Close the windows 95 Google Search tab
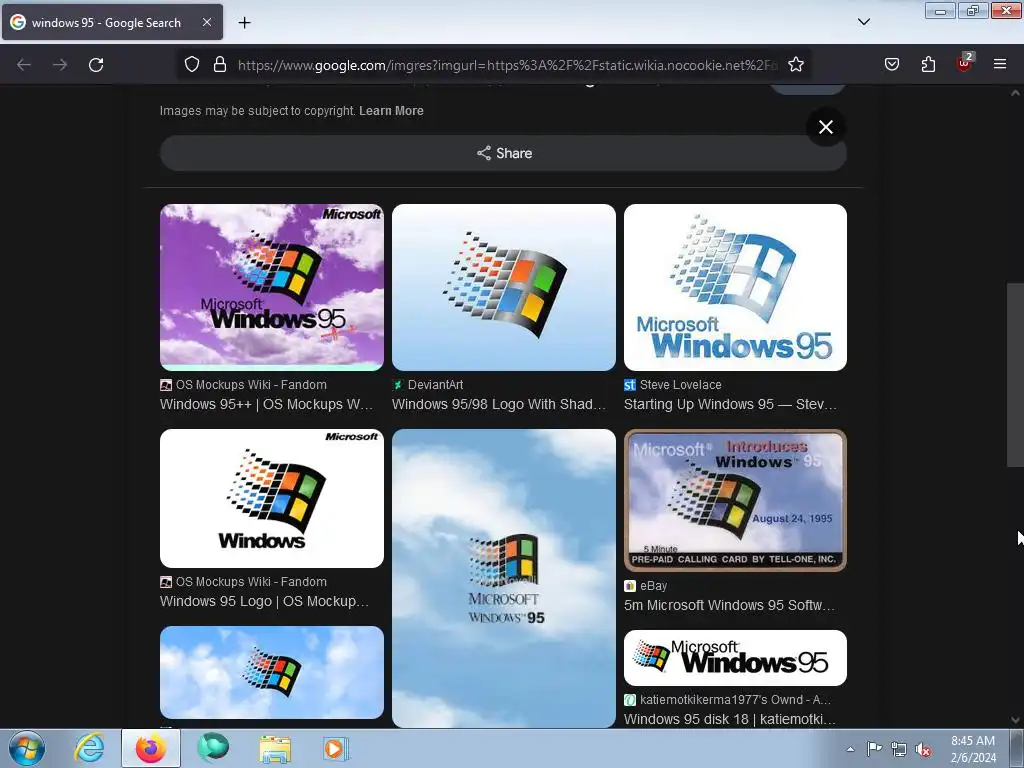The width and height of the screenshot is (1024, 768). point(206,22)
